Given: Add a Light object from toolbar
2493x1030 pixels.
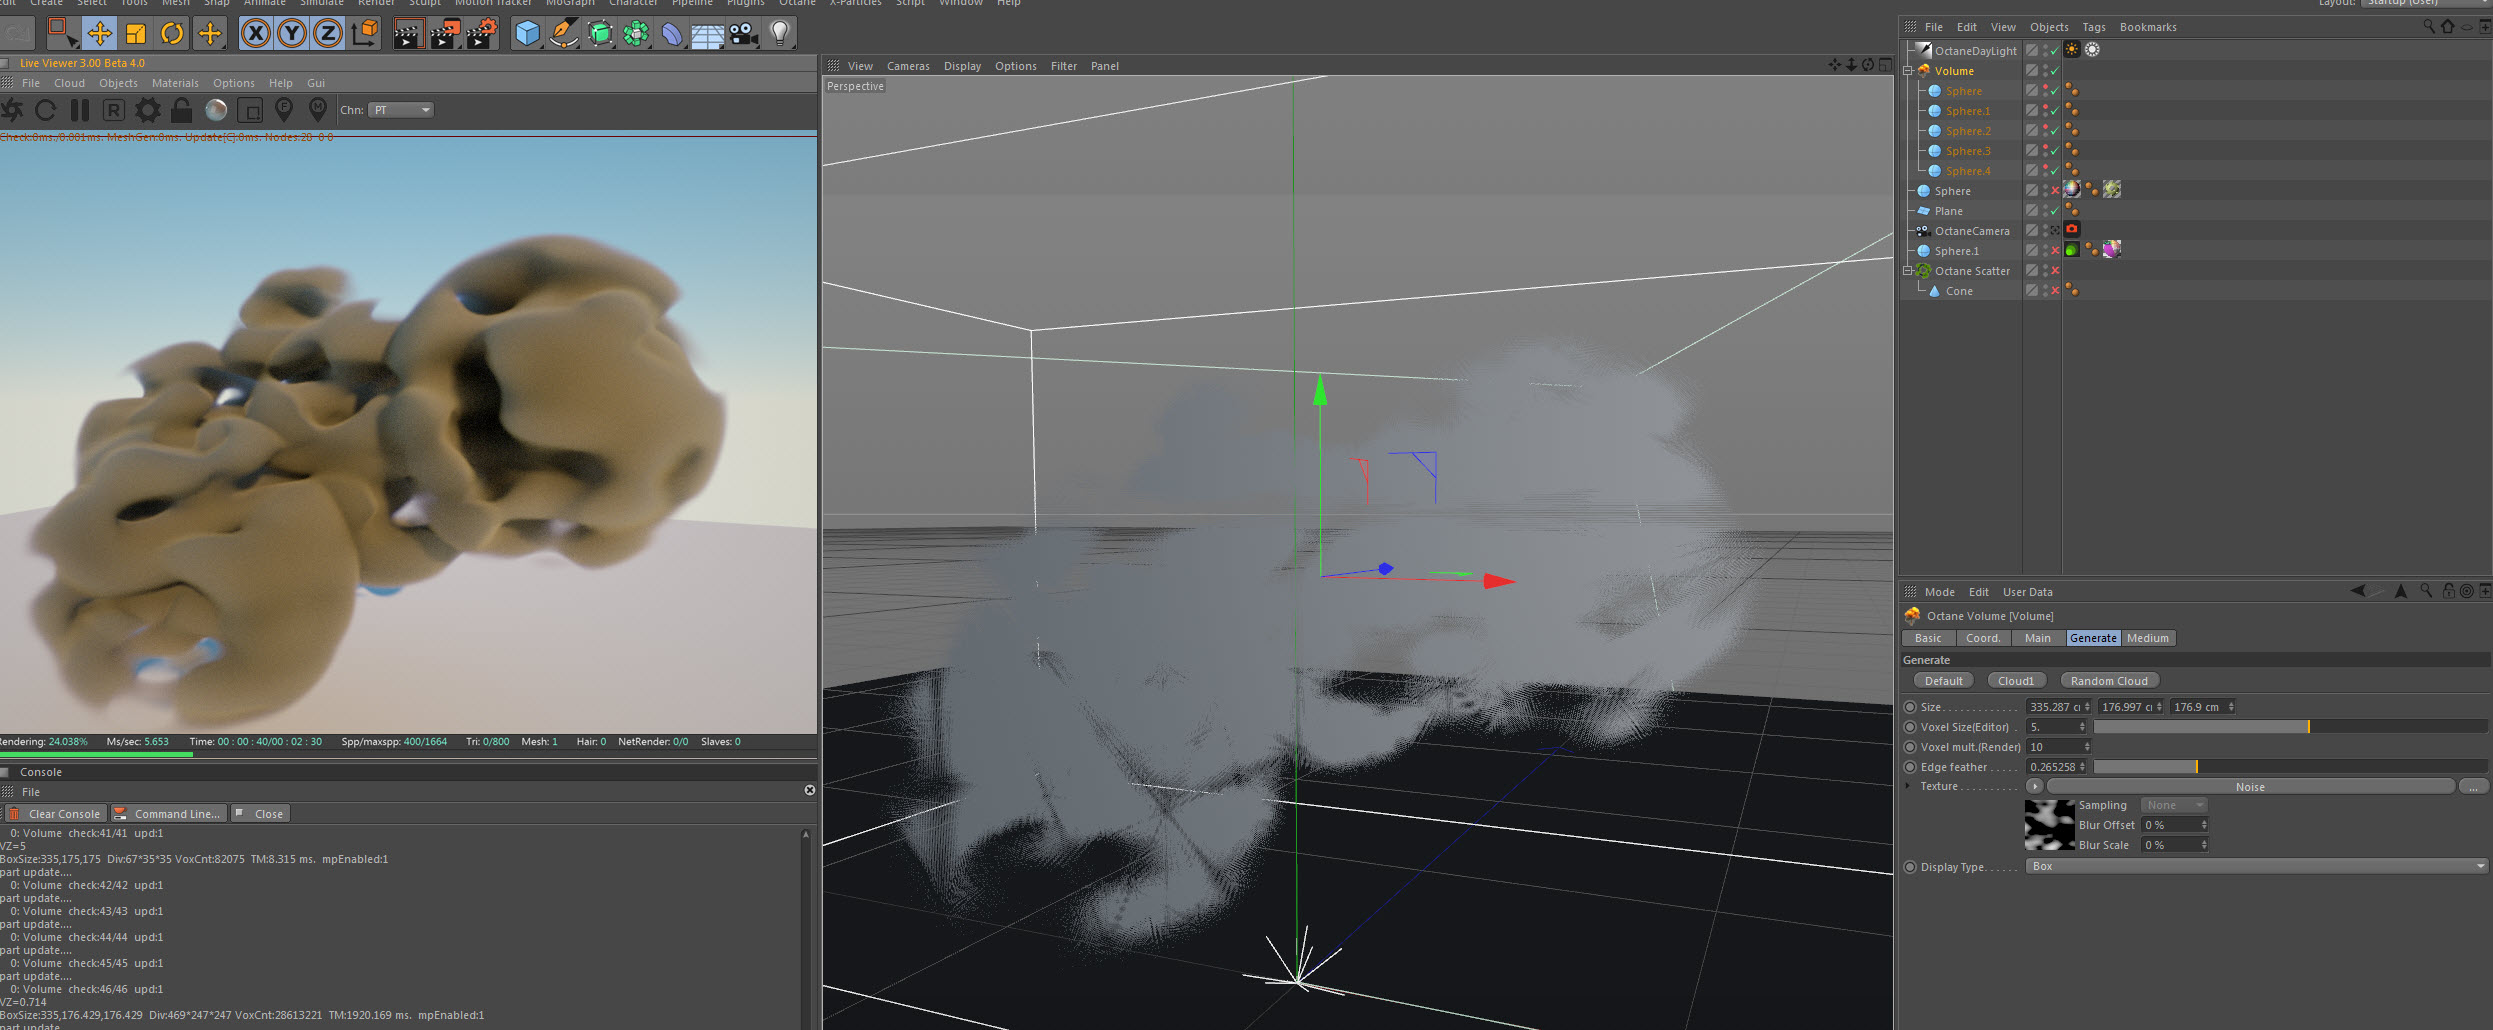Looking at the screenshot, I should pyautogui.click(x=780, y=33).
